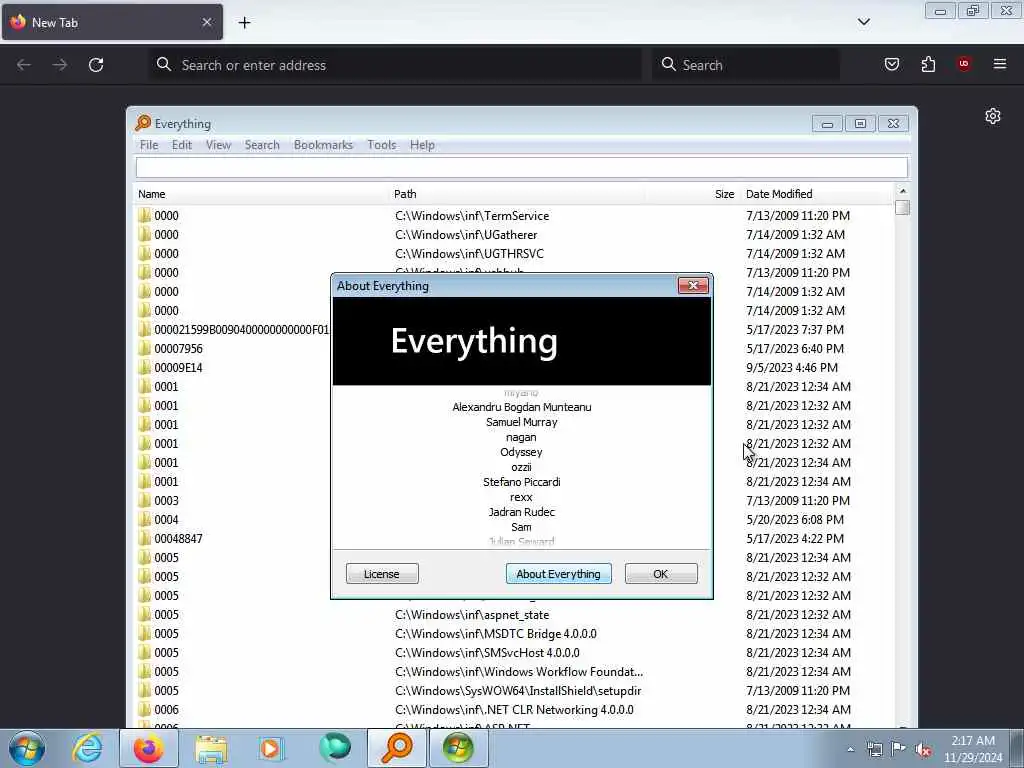Viewport: 1024px width, 768px height.
Task: Click the Firefox forward arrow
Action: point(59,65)
